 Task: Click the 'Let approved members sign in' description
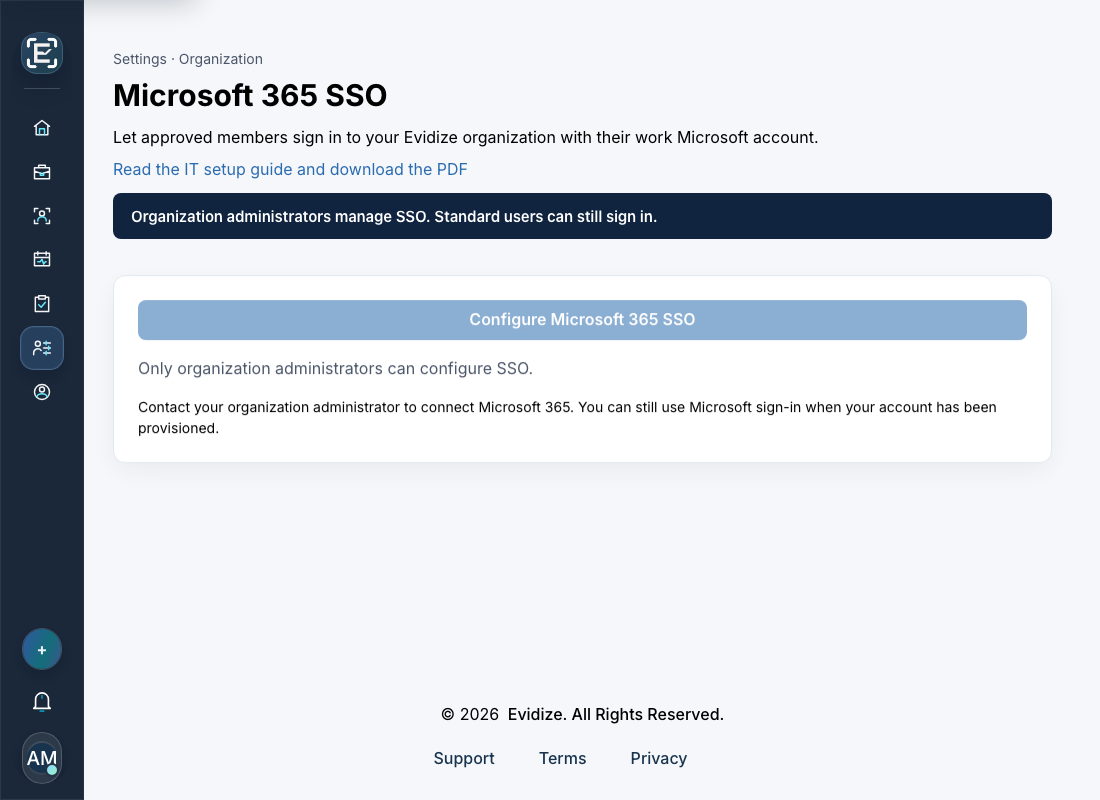(466, 138)
